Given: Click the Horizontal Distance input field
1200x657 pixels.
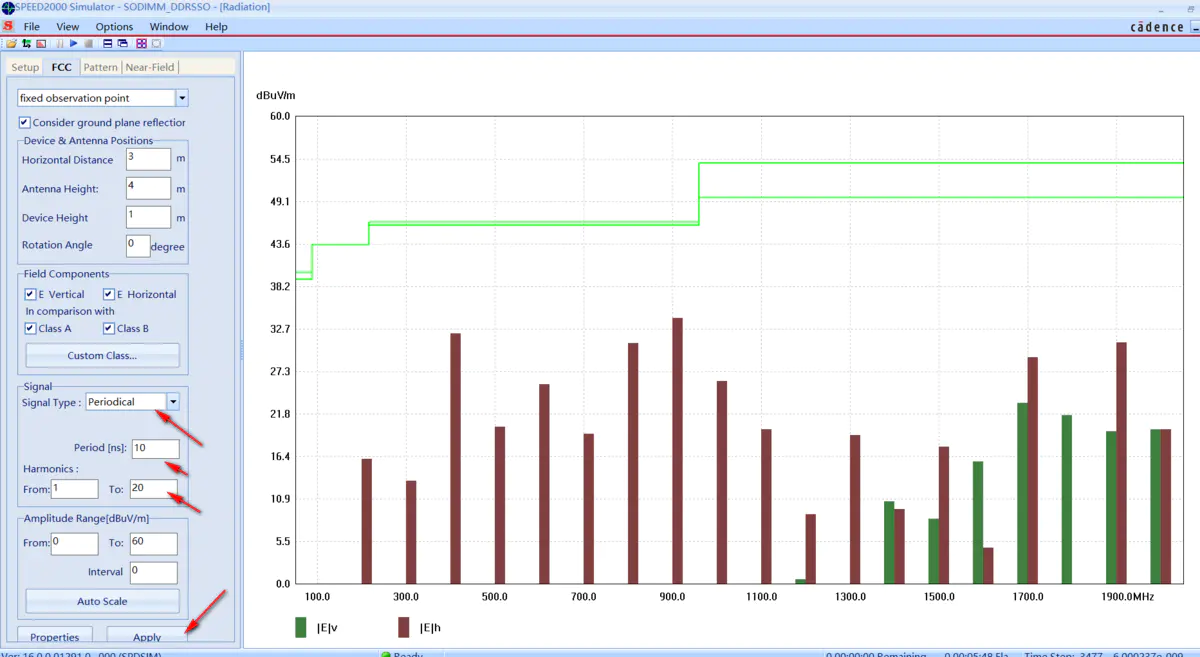Looking at the screenshot, I should point(148,159).
